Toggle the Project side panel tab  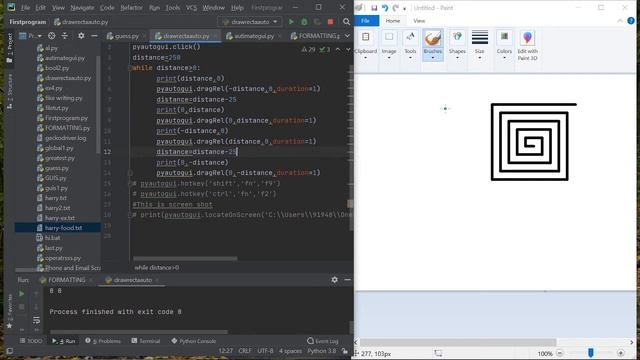click(9, 48)
